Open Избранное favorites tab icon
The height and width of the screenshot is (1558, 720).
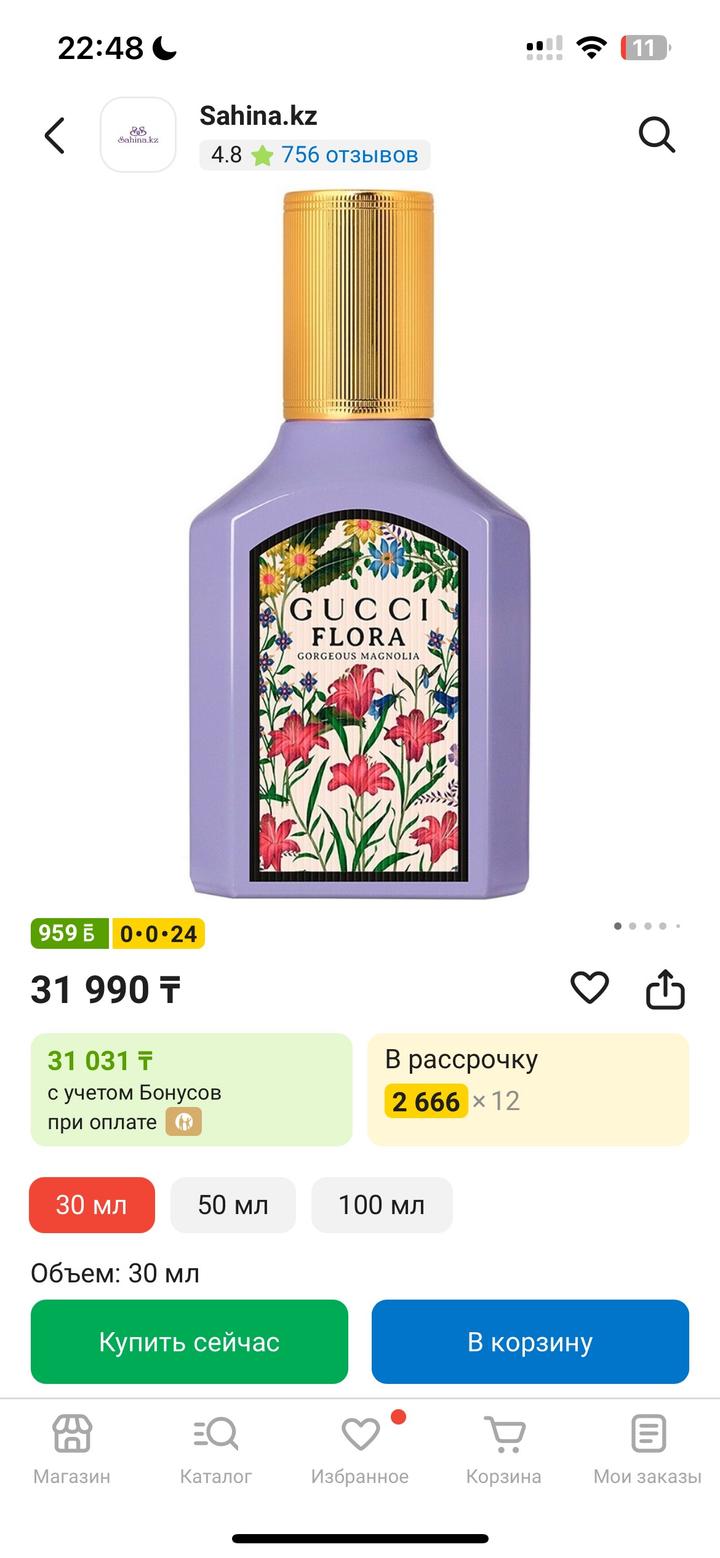pyautogui.click(x=360, y=1435)
